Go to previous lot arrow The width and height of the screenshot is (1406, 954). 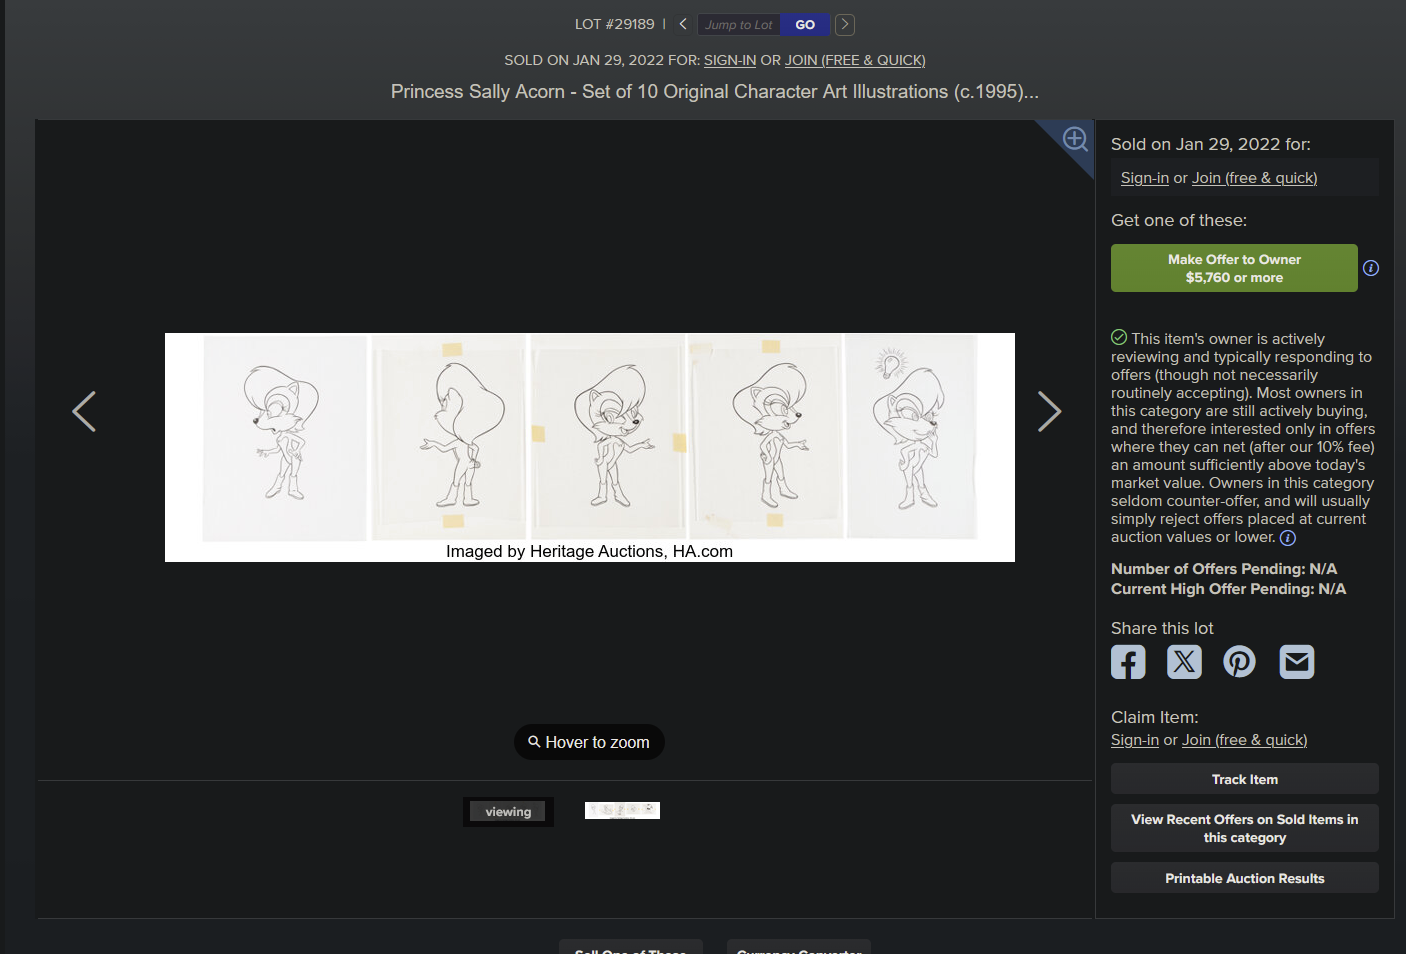coord(683,24)
